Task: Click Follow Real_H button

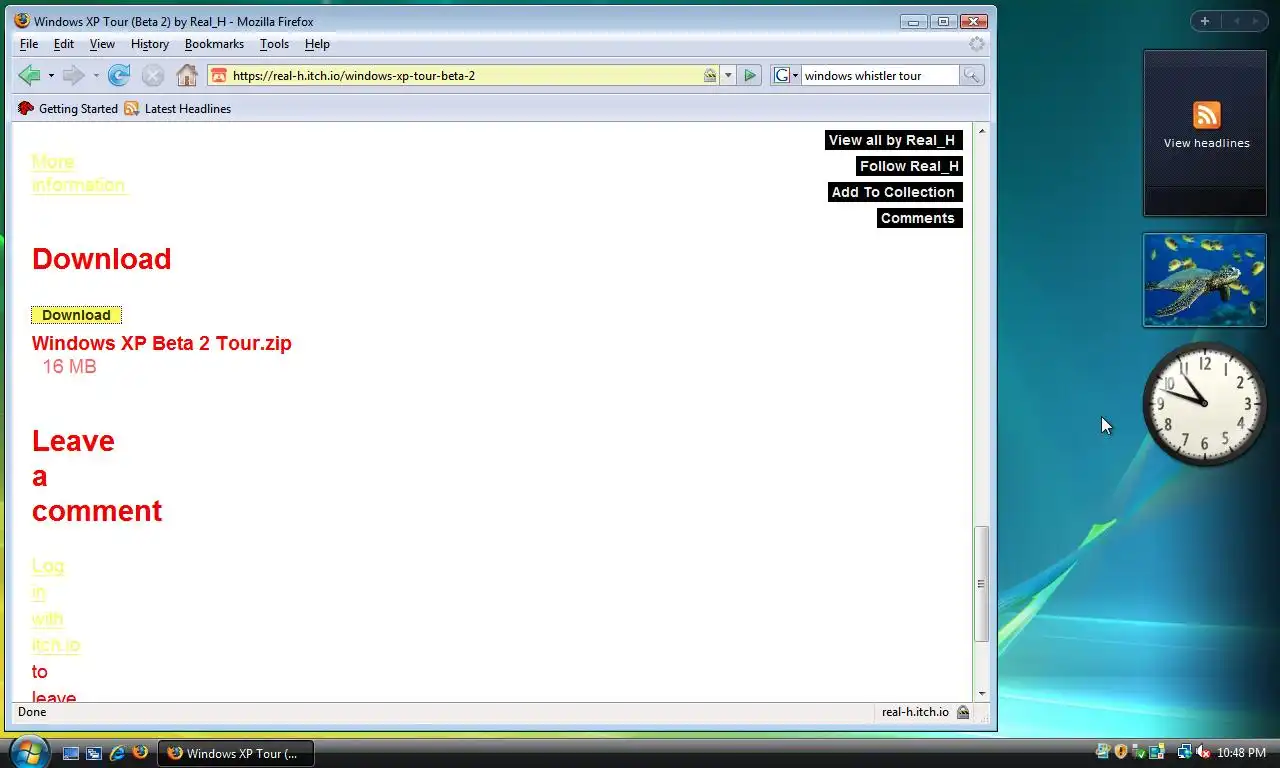Action: (x=909, y=166)
